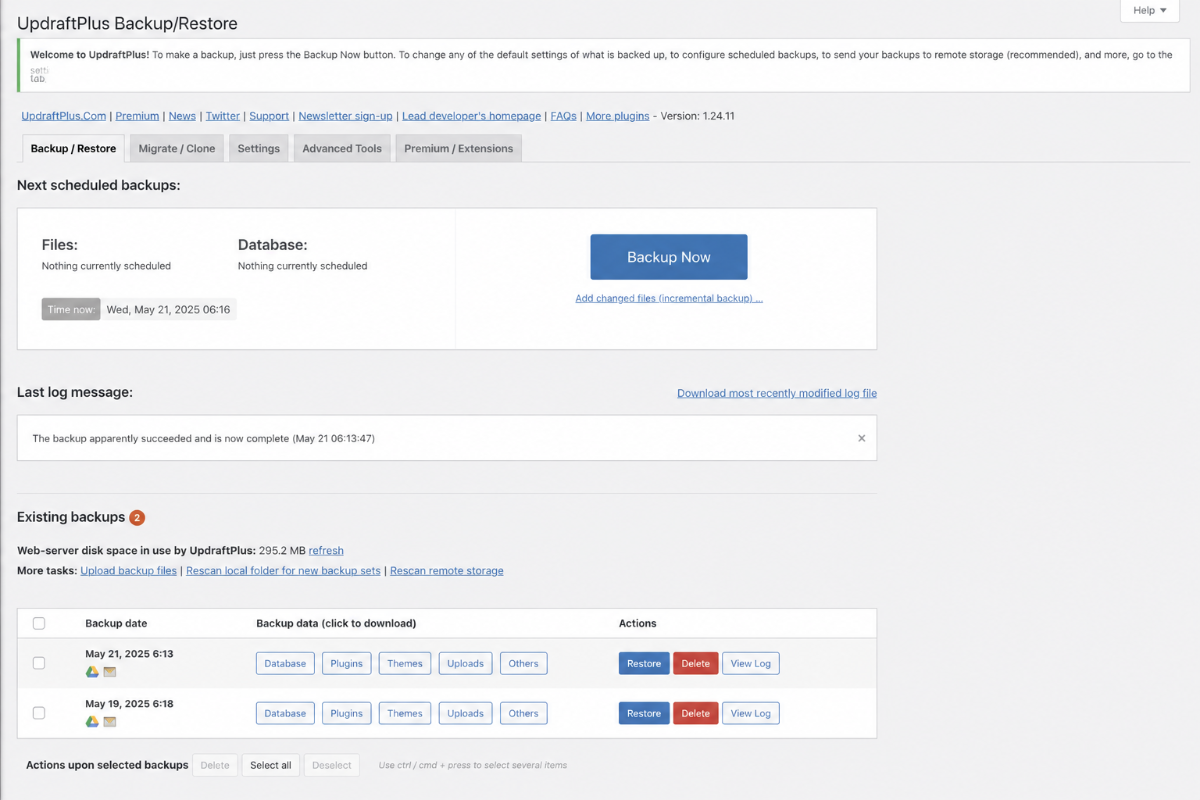
Task: Download Themes from May 21 backup
Action: (x=405, y=663)
